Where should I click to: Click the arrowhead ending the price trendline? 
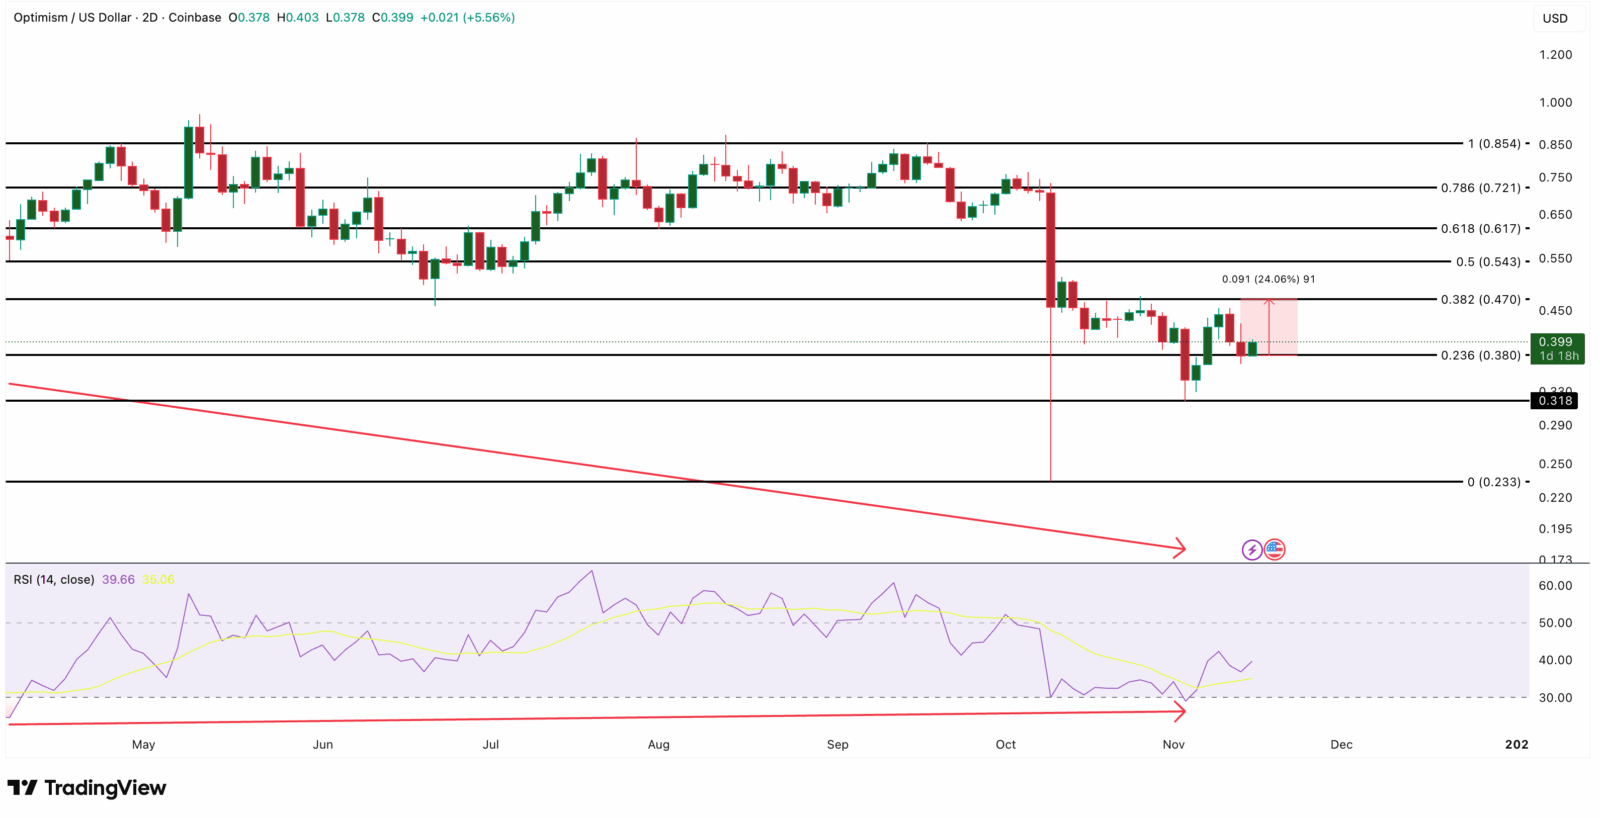[x=1180, y=547]
